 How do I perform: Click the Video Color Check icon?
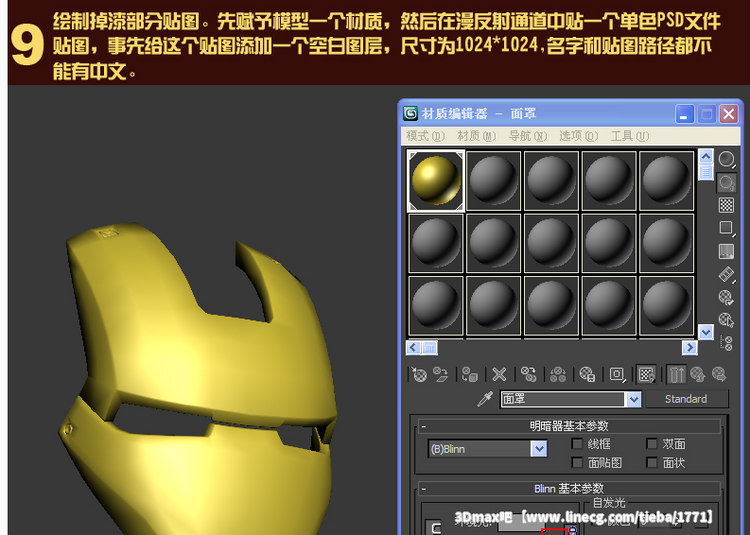pos(727,251)
